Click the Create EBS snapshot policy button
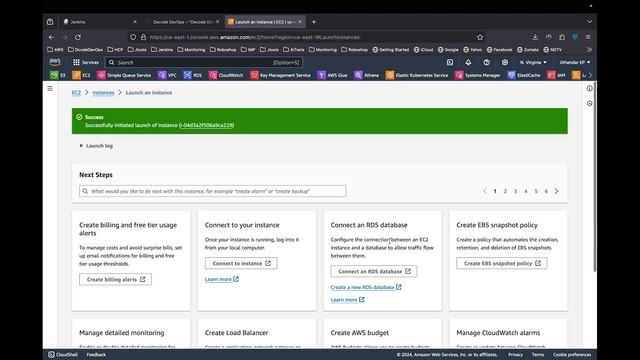 pos(502,263)
